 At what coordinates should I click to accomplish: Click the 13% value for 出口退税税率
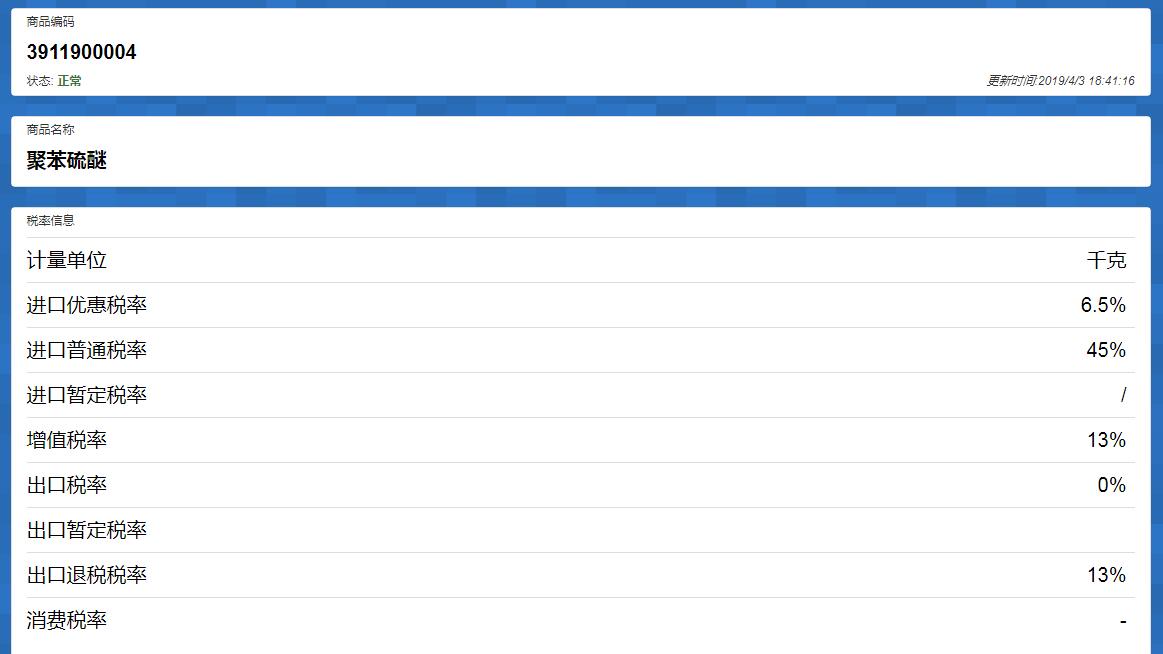point(1106,575)
